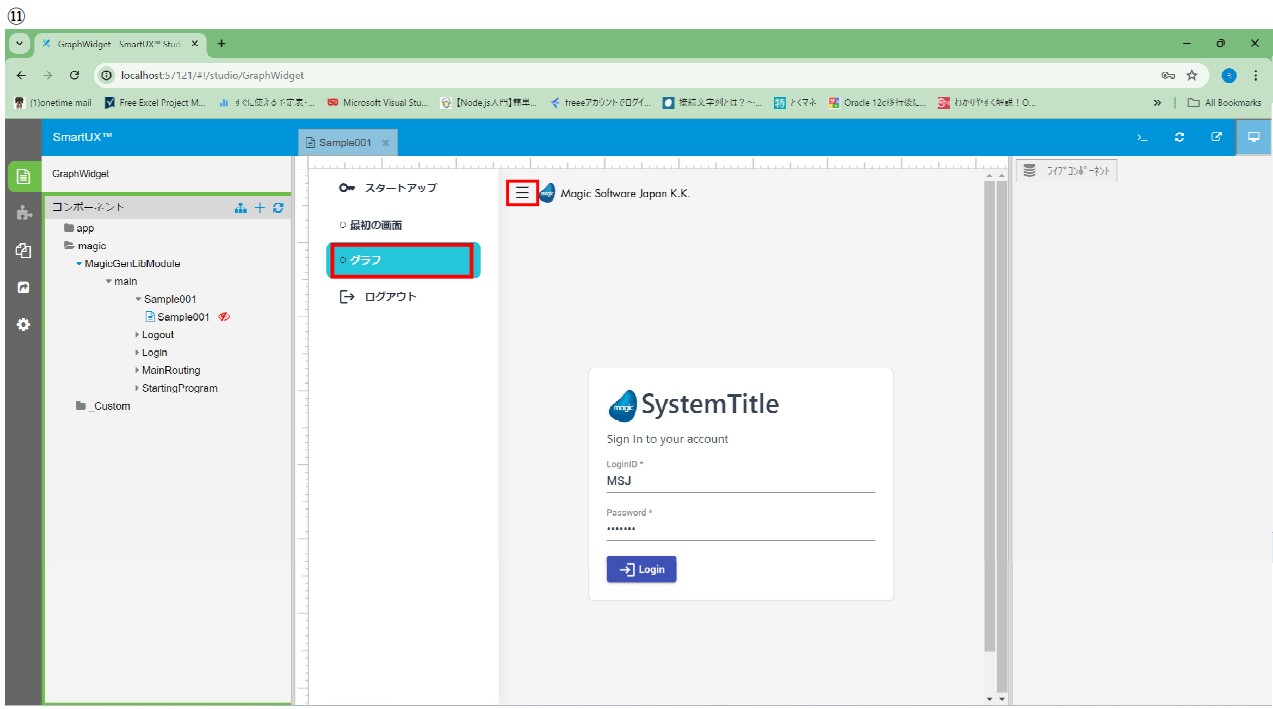Click the desktop monitor preview icon
This screenshot has width=1273, height=709.
1253,138
